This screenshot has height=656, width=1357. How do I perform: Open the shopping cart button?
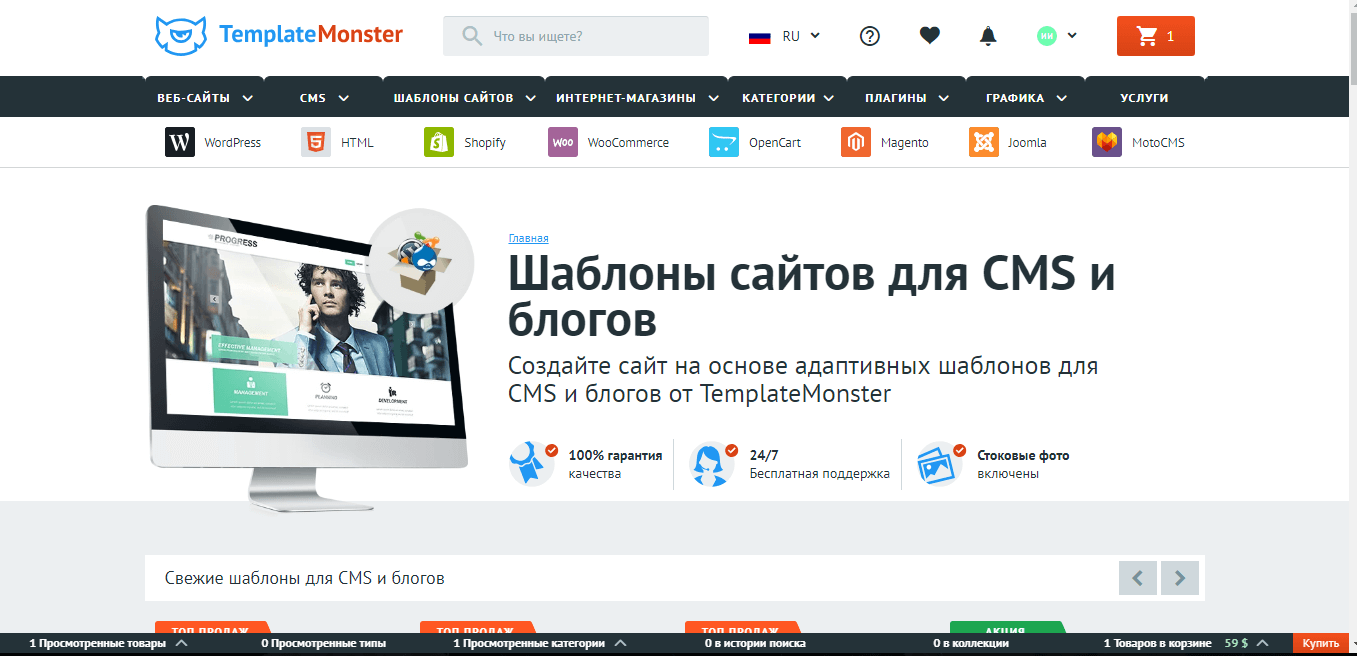(x=1155, y=36)
